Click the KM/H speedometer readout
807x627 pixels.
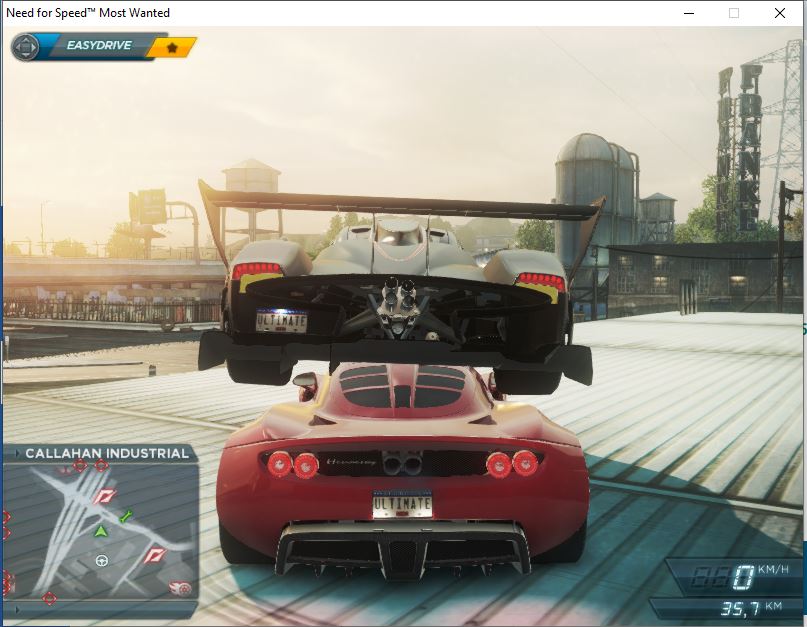(738, 576)
